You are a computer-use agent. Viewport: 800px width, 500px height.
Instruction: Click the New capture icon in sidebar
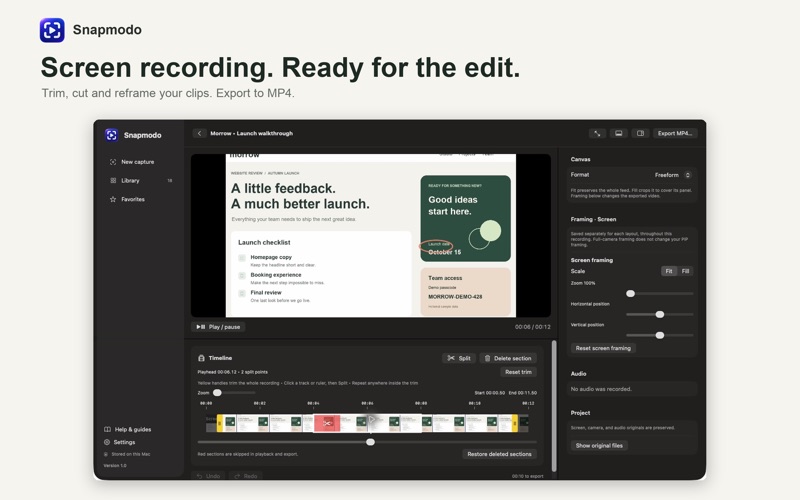coord(113,162)
